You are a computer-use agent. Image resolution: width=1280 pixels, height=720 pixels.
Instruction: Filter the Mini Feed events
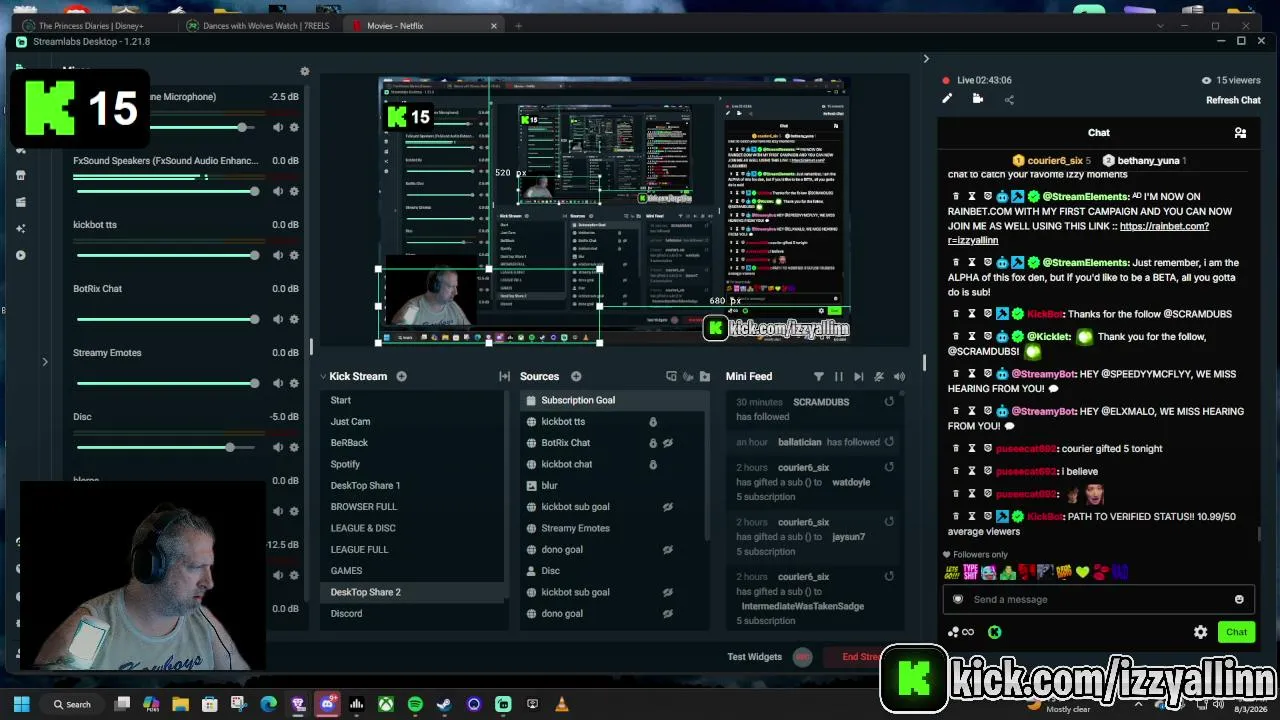818,376
